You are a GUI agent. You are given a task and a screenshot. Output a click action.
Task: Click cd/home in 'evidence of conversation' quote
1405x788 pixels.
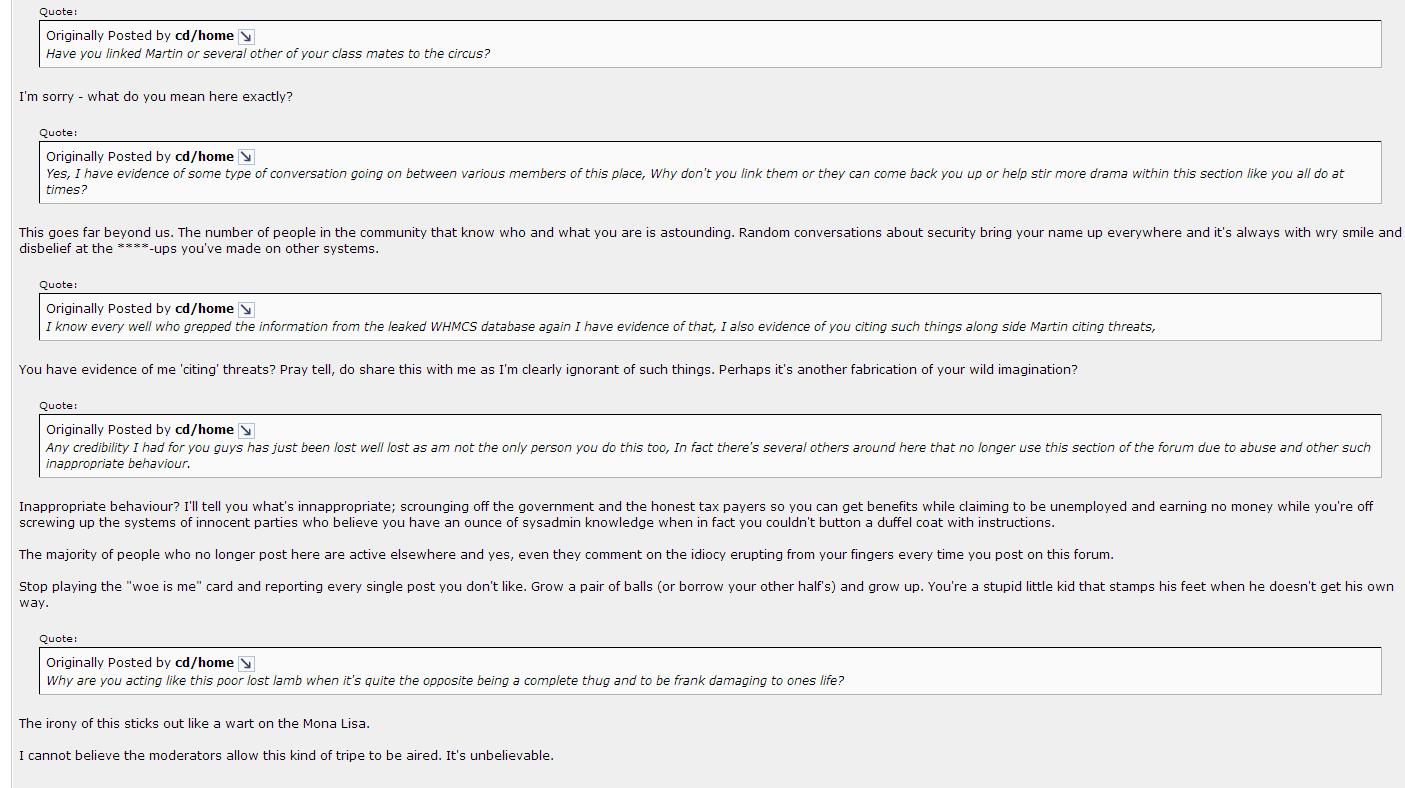click(204, 156)
